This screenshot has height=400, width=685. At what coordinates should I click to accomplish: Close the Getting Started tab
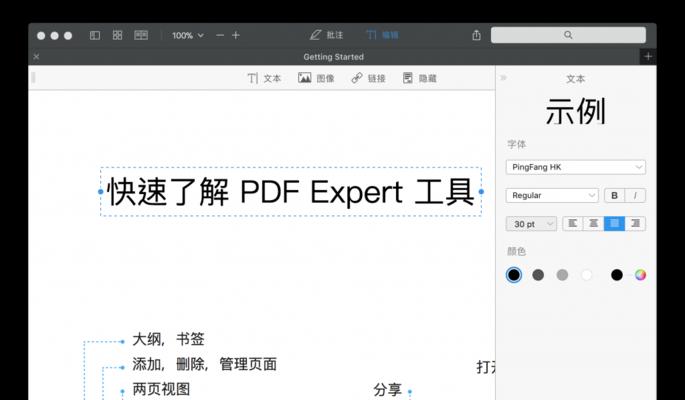[x=36, y=56]
